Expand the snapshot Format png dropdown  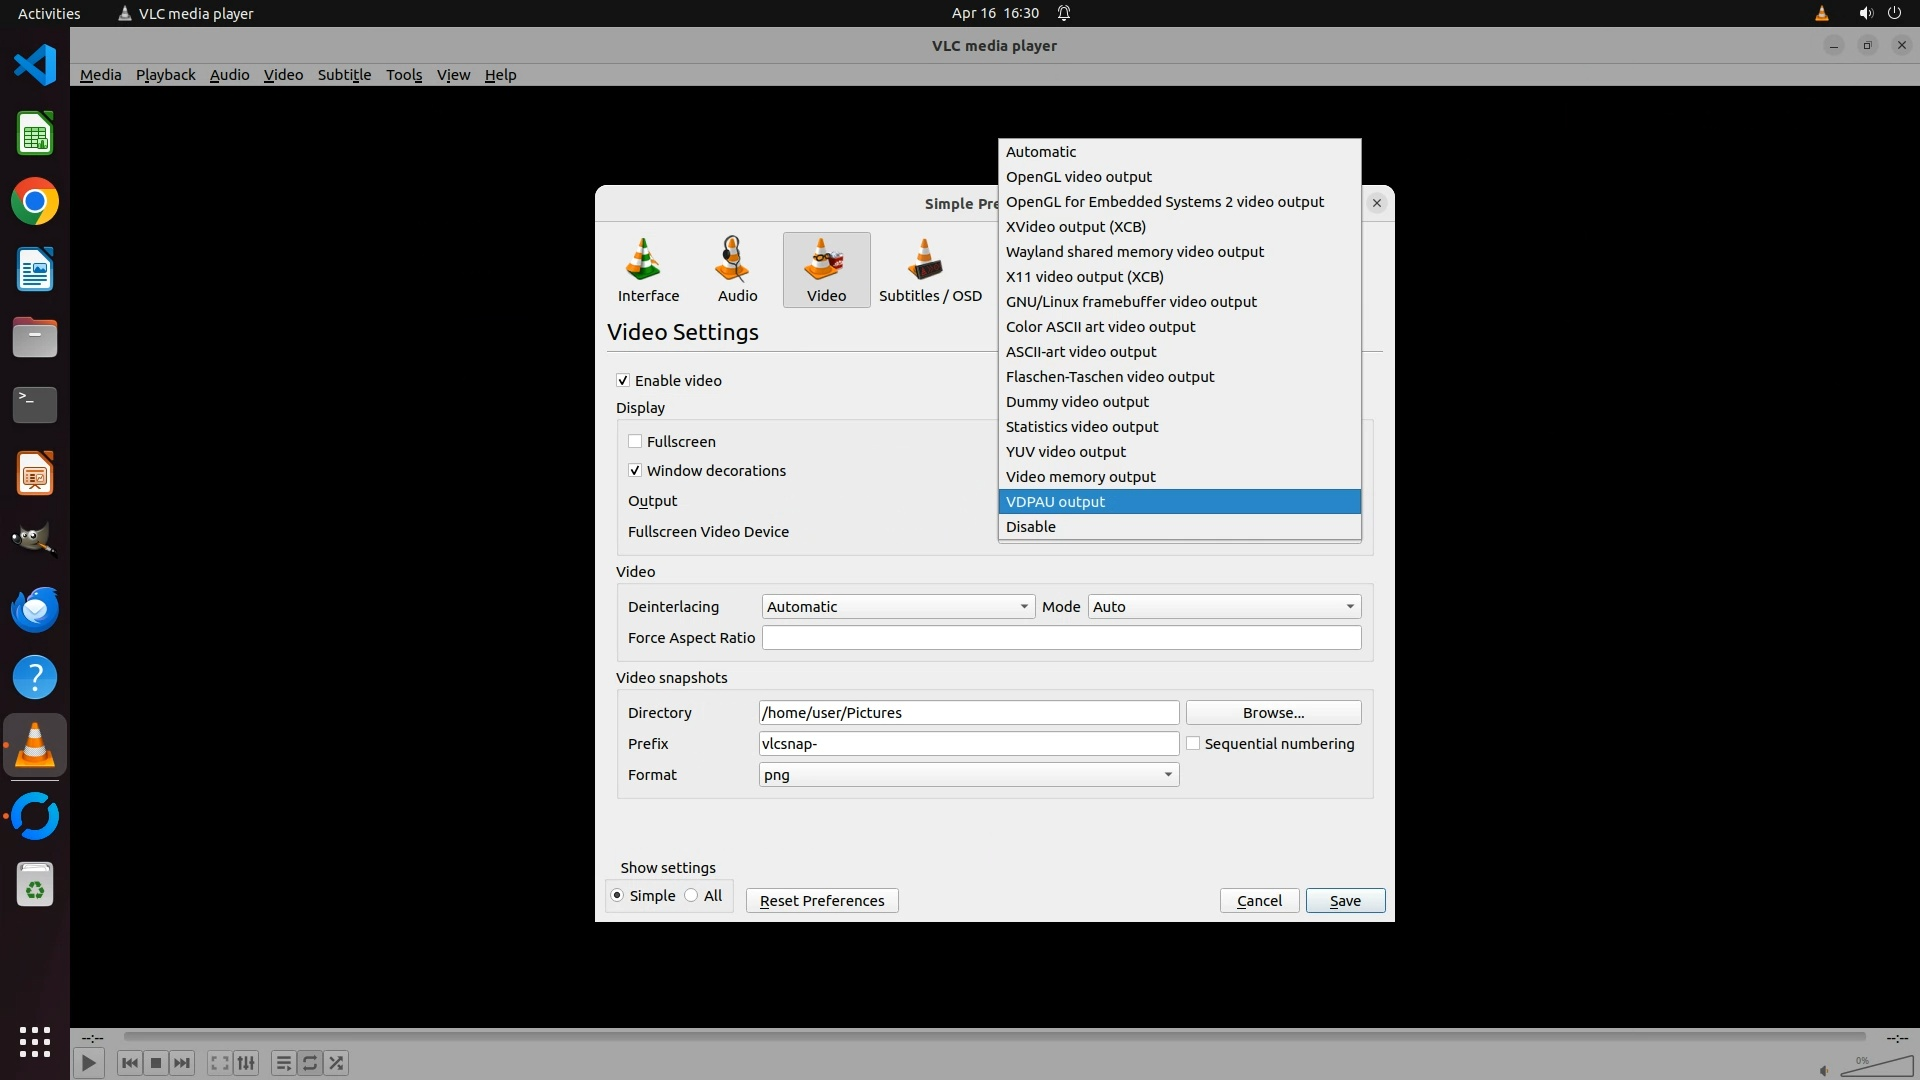point(968,775)
